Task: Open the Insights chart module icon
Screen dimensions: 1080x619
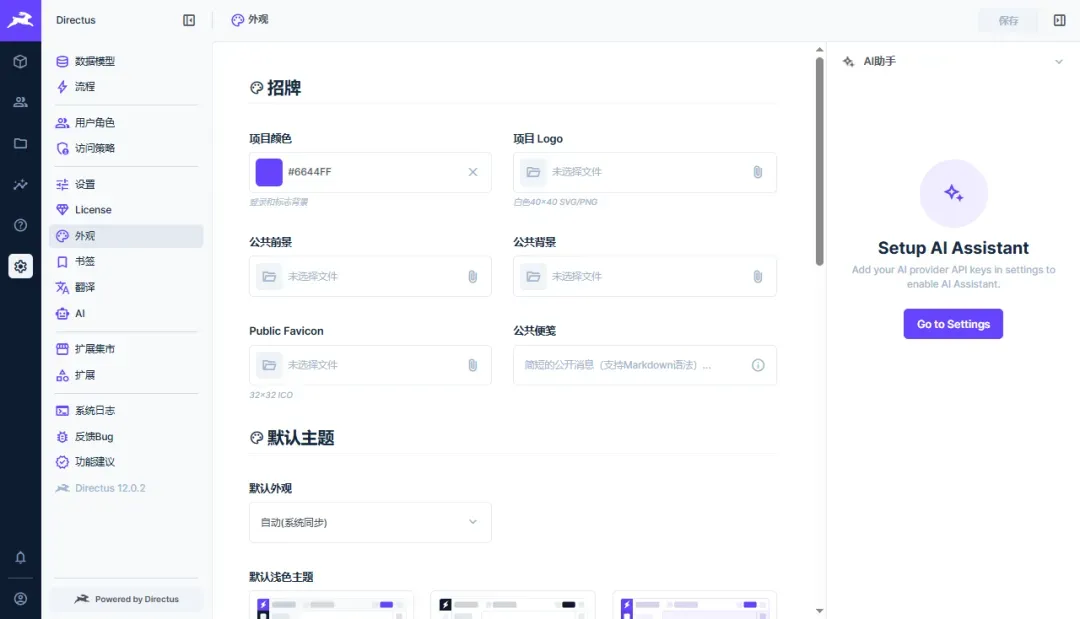Action: click(x=21, y=184)
